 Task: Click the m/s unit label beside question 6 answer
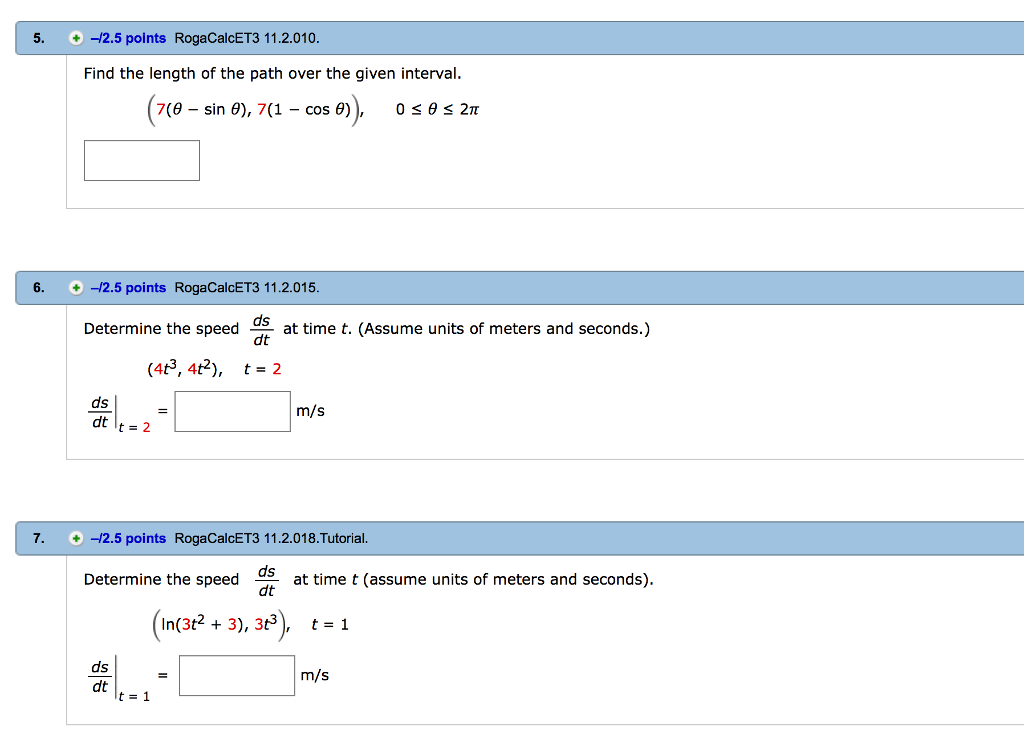(309, 411)
